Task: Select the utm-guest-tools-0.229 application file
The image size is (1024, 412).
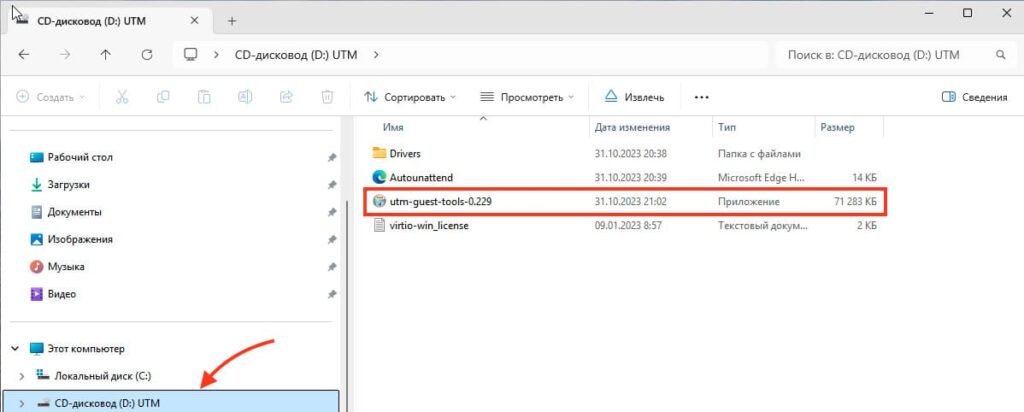Action: [x=440, y=201]
